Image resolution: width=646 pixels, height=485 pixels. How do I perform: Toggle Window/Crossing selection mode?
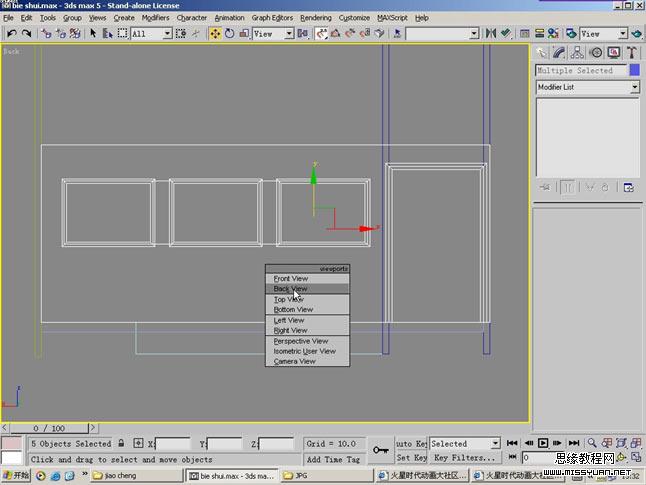pyautogui.click(x=181, y=33)
